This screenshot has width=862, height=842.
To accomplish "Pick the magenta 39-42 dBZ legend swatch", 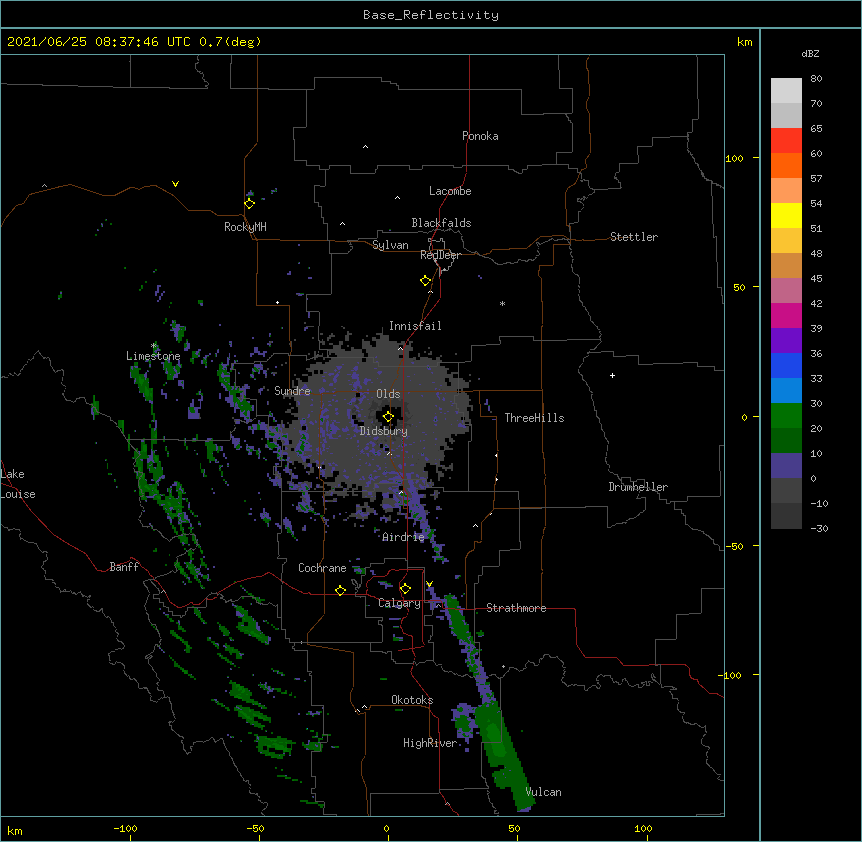I will click(x=786, y=315).
